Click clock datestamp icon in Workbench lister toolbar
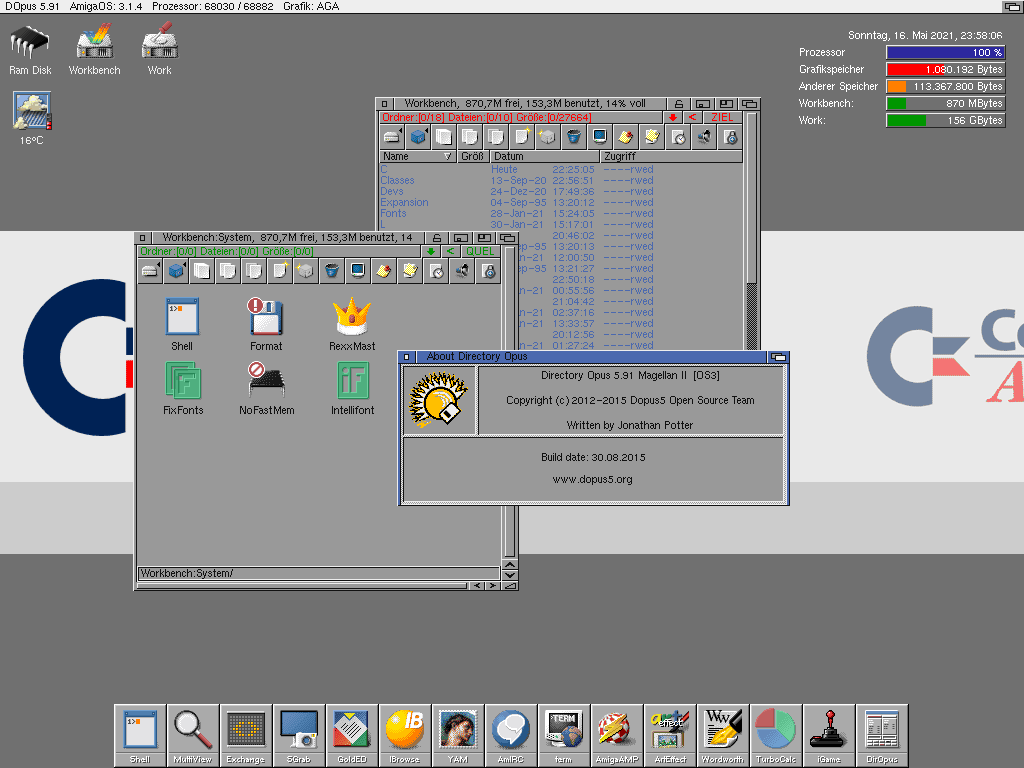Screen dimensions: 1024x768 tap(678, 136)
